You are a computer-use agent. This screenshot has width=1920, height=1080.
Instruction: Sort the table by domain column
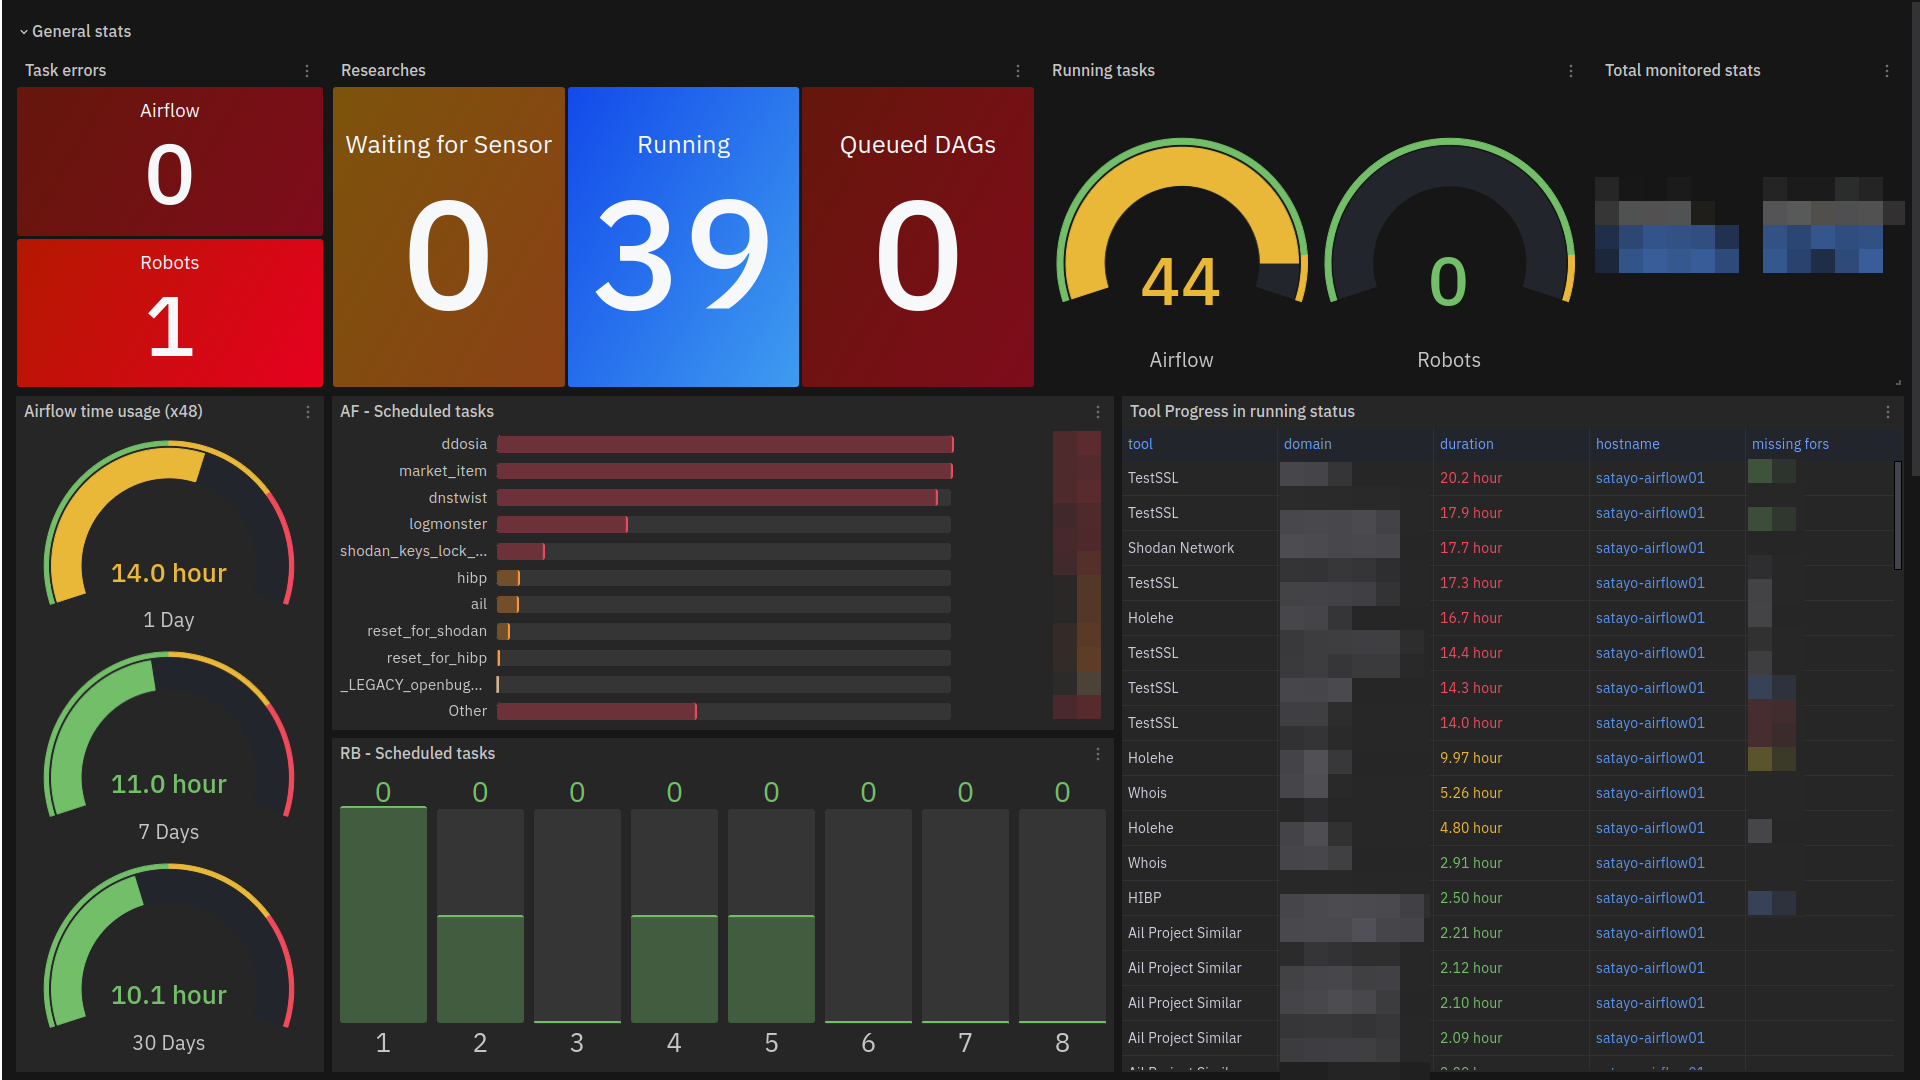click(x=1308, y=444)
